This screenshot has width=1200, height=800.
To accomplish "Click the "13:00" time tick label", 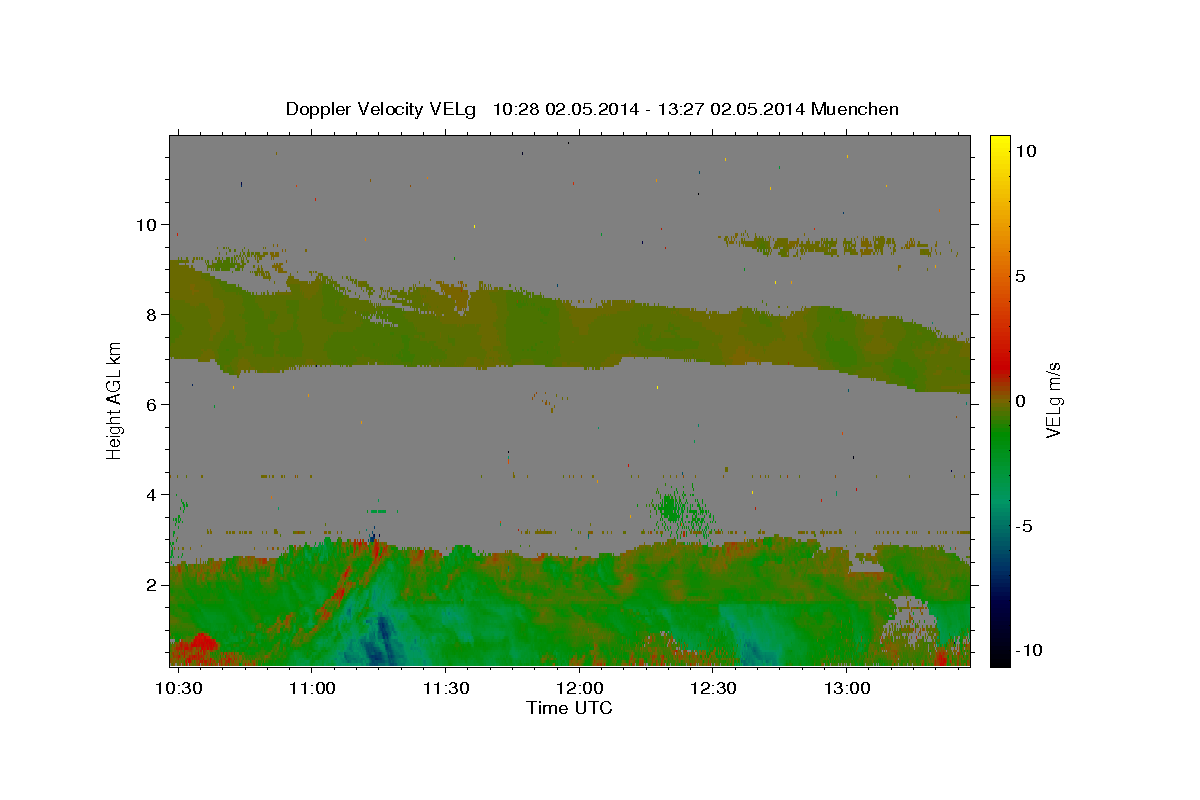I will 847,689.
